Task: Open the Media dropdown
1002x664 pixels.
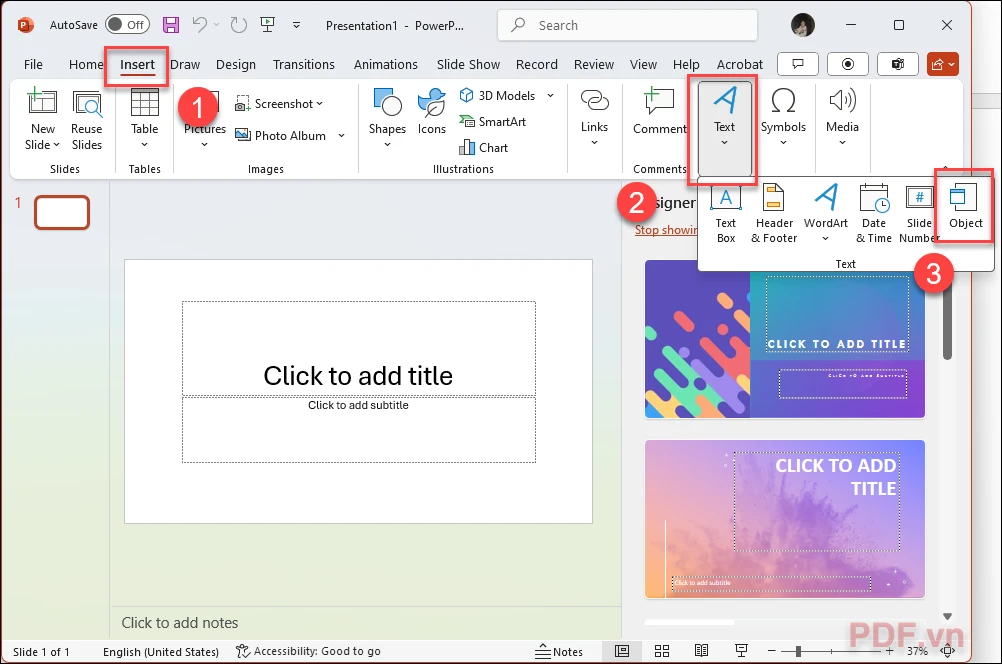Action: [842, 117]
